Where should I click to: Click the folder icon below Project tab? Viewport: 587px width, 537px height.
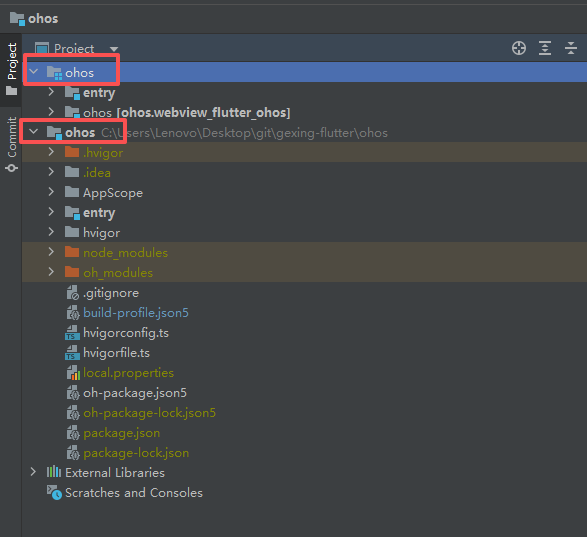(x=12, y=91)
